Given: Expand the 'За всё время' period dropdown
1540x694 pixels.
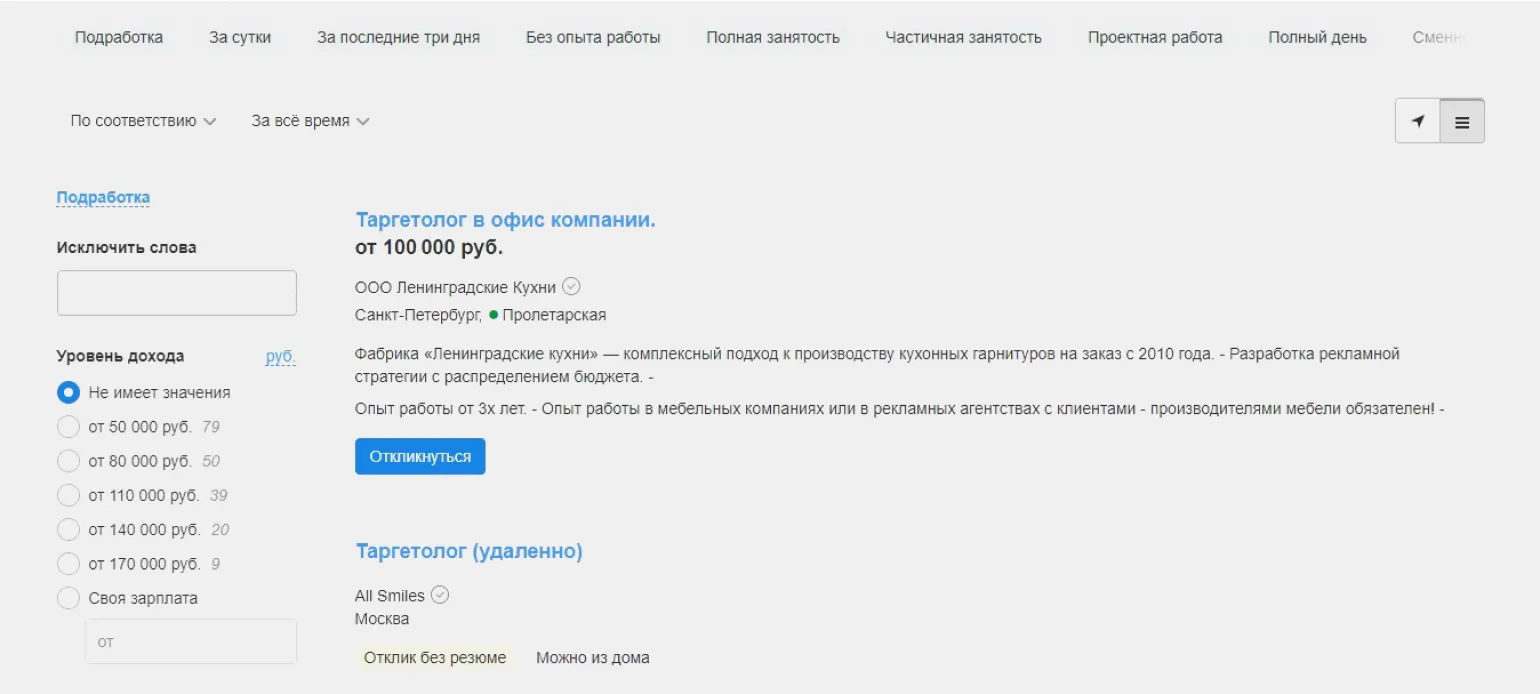Looking at the screenshot, I should (x=310, y=121).
